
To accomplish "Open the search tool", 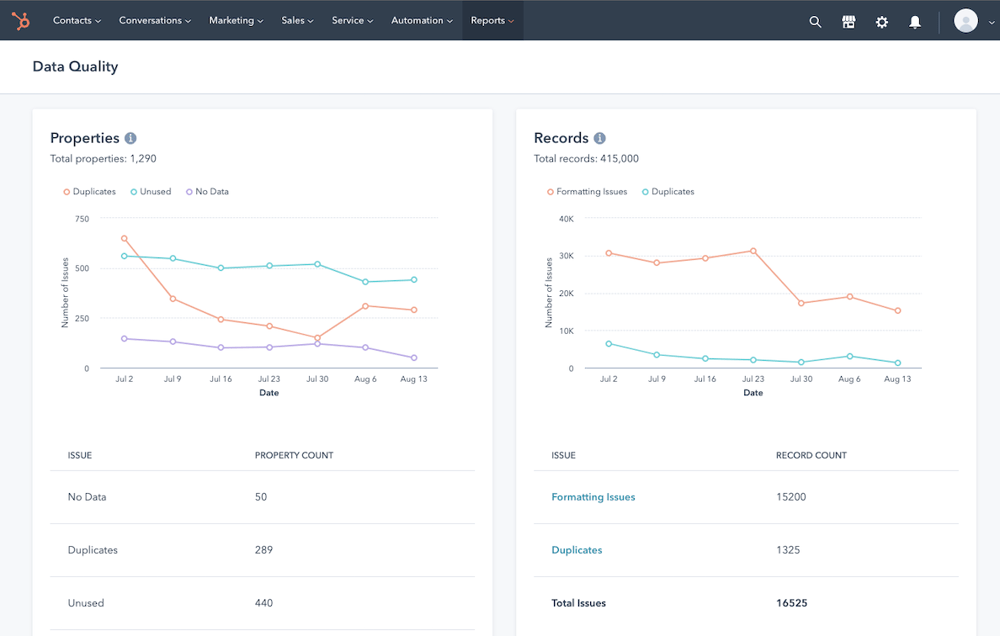I will pyautogui.click(x=815, y=21).
